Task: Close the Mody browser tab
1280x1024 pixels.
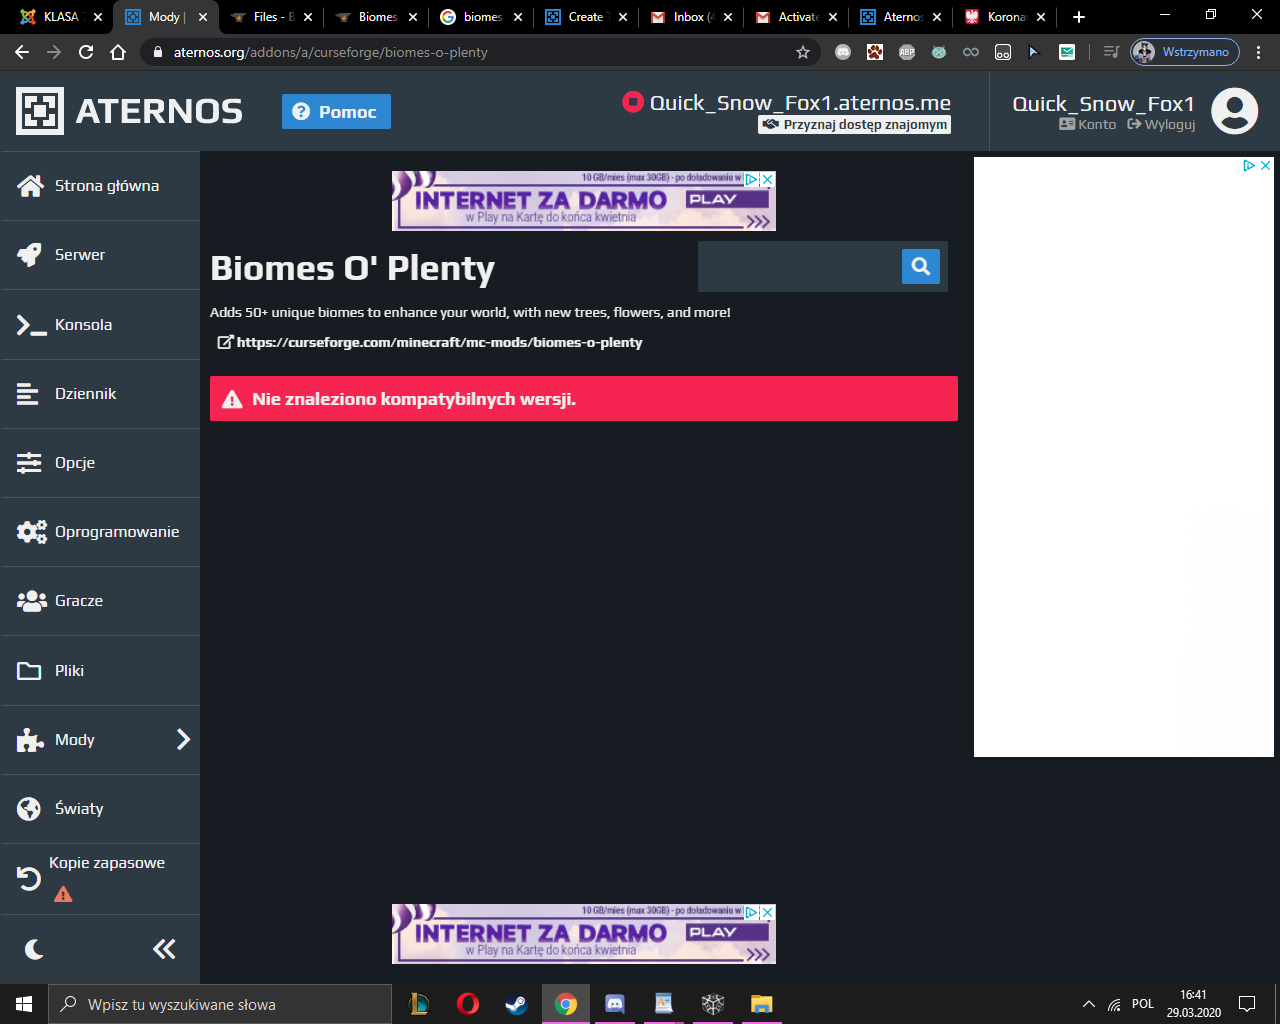Action: (x=203, y=17)
